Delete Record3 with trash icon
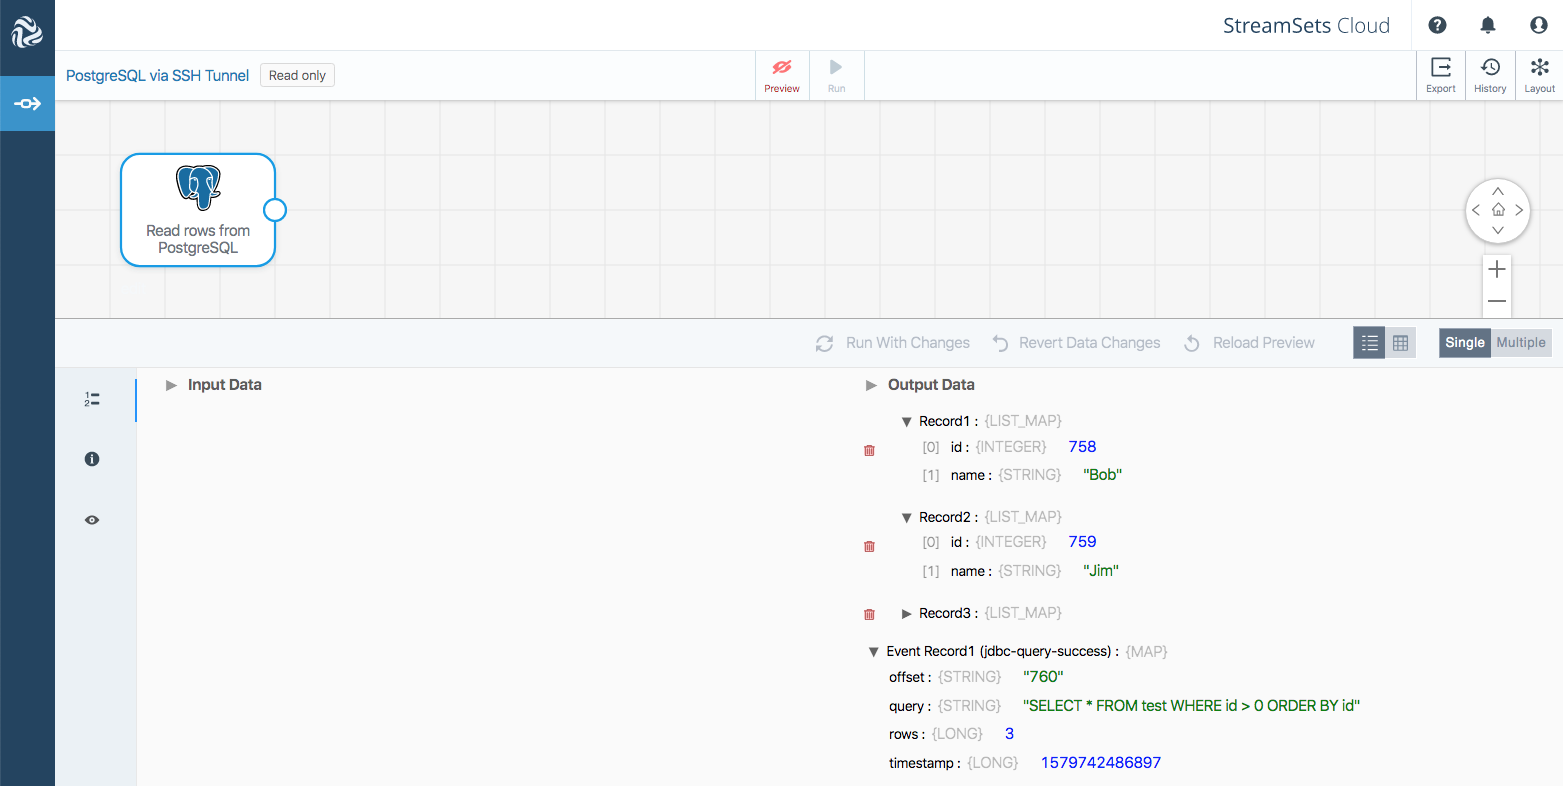This screenshot has width=1563, height=786. coord(869,614)
